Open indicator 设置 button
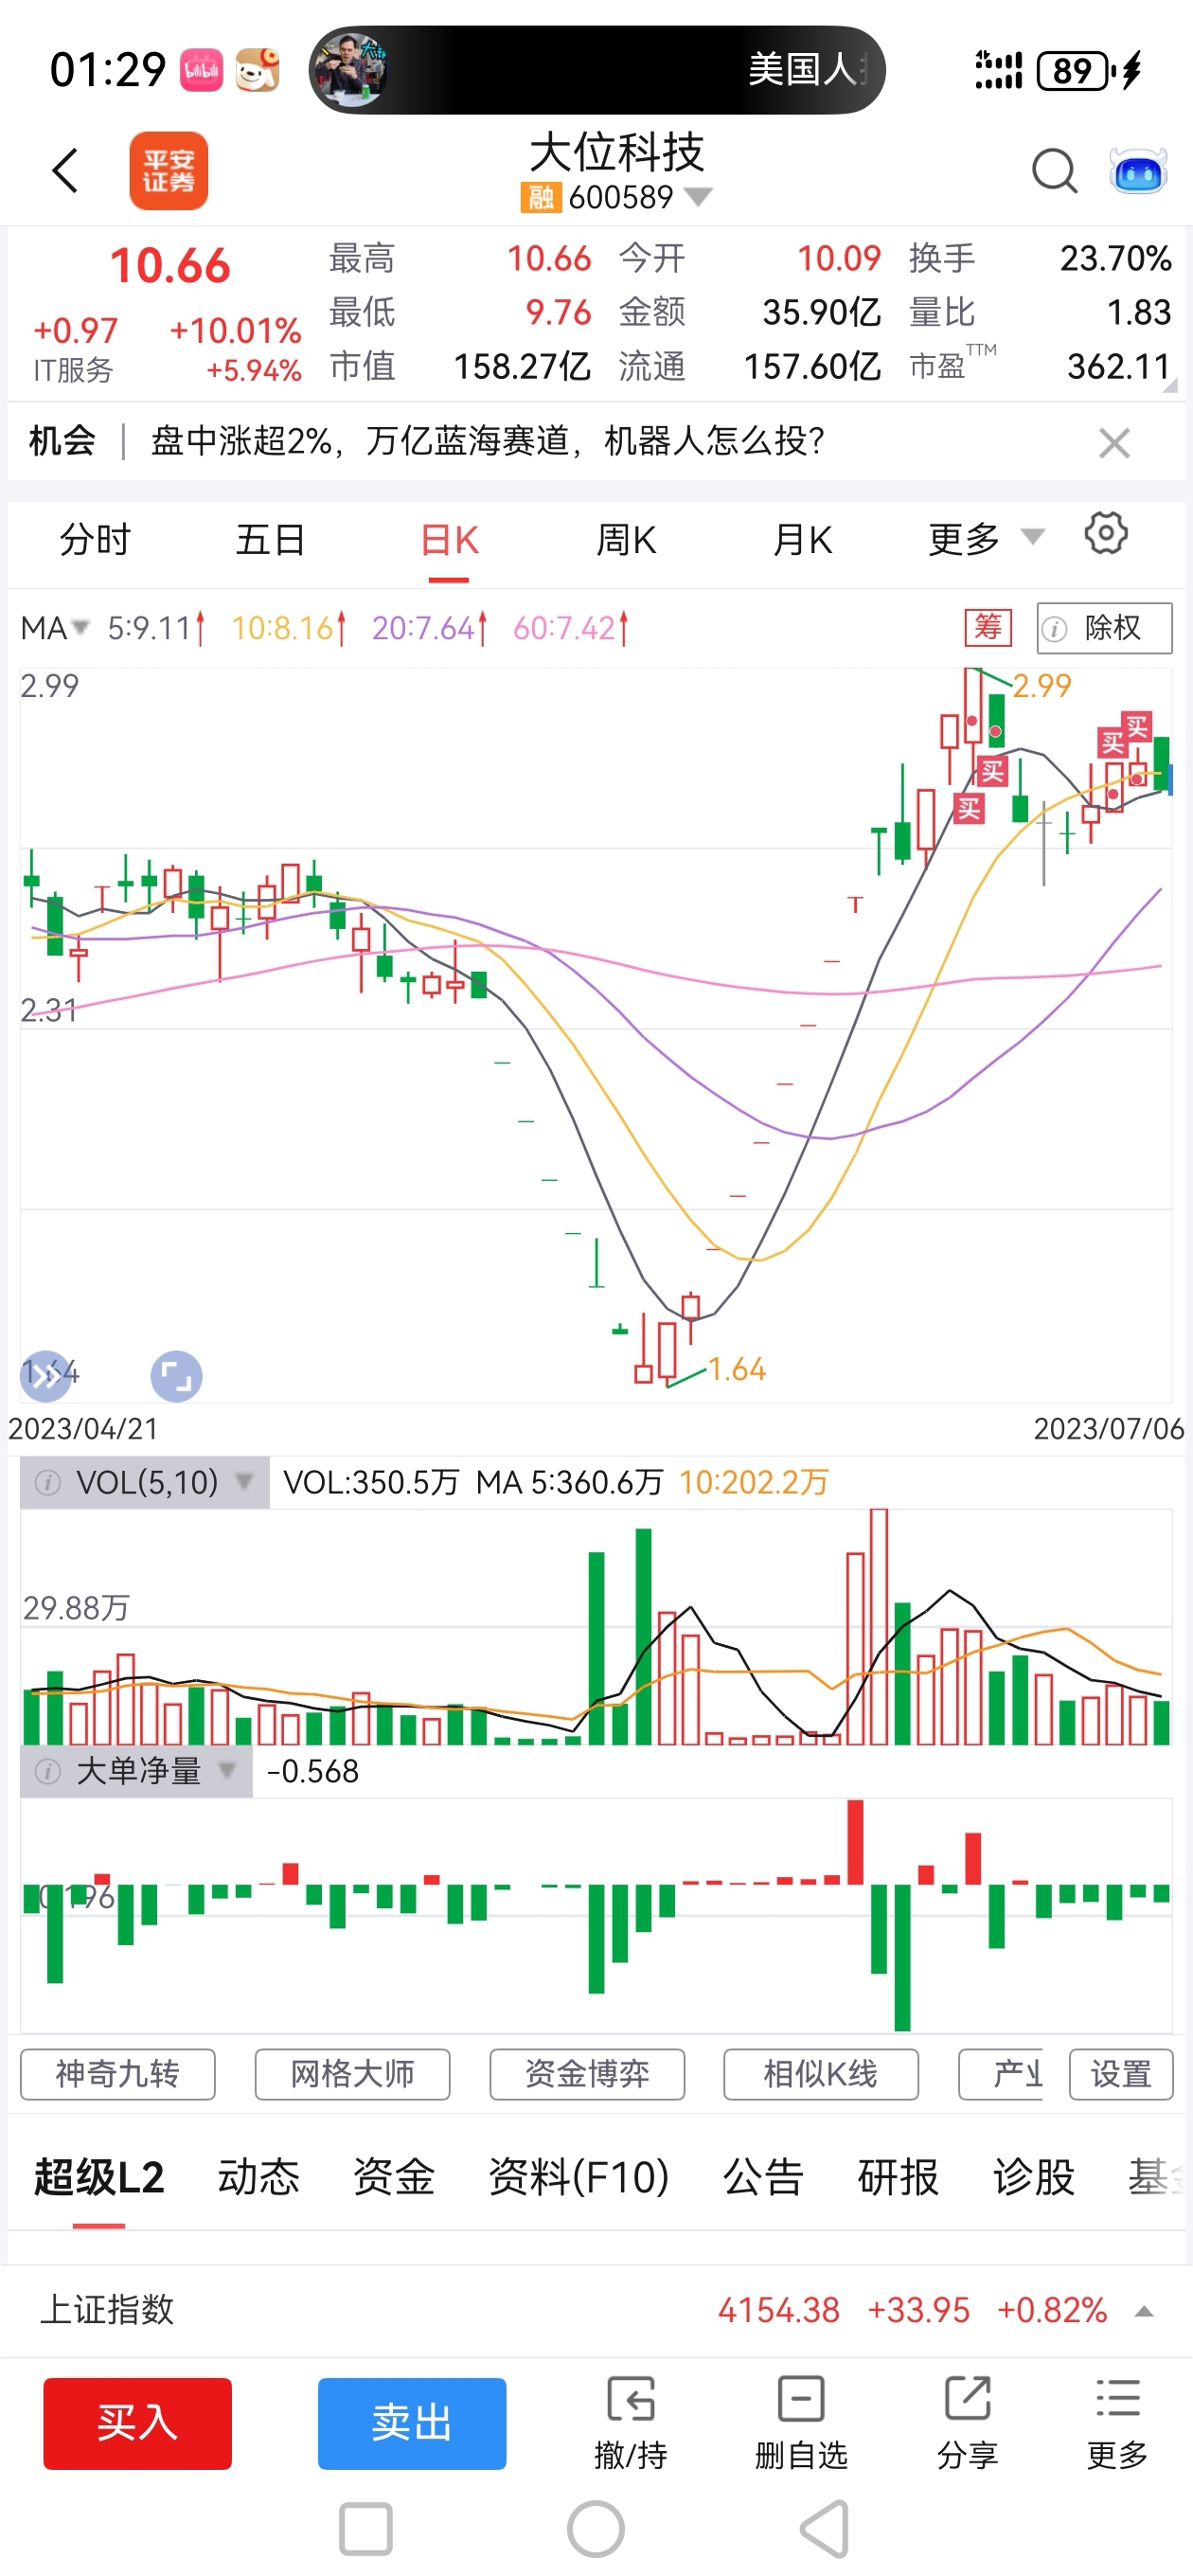 1121,2074
